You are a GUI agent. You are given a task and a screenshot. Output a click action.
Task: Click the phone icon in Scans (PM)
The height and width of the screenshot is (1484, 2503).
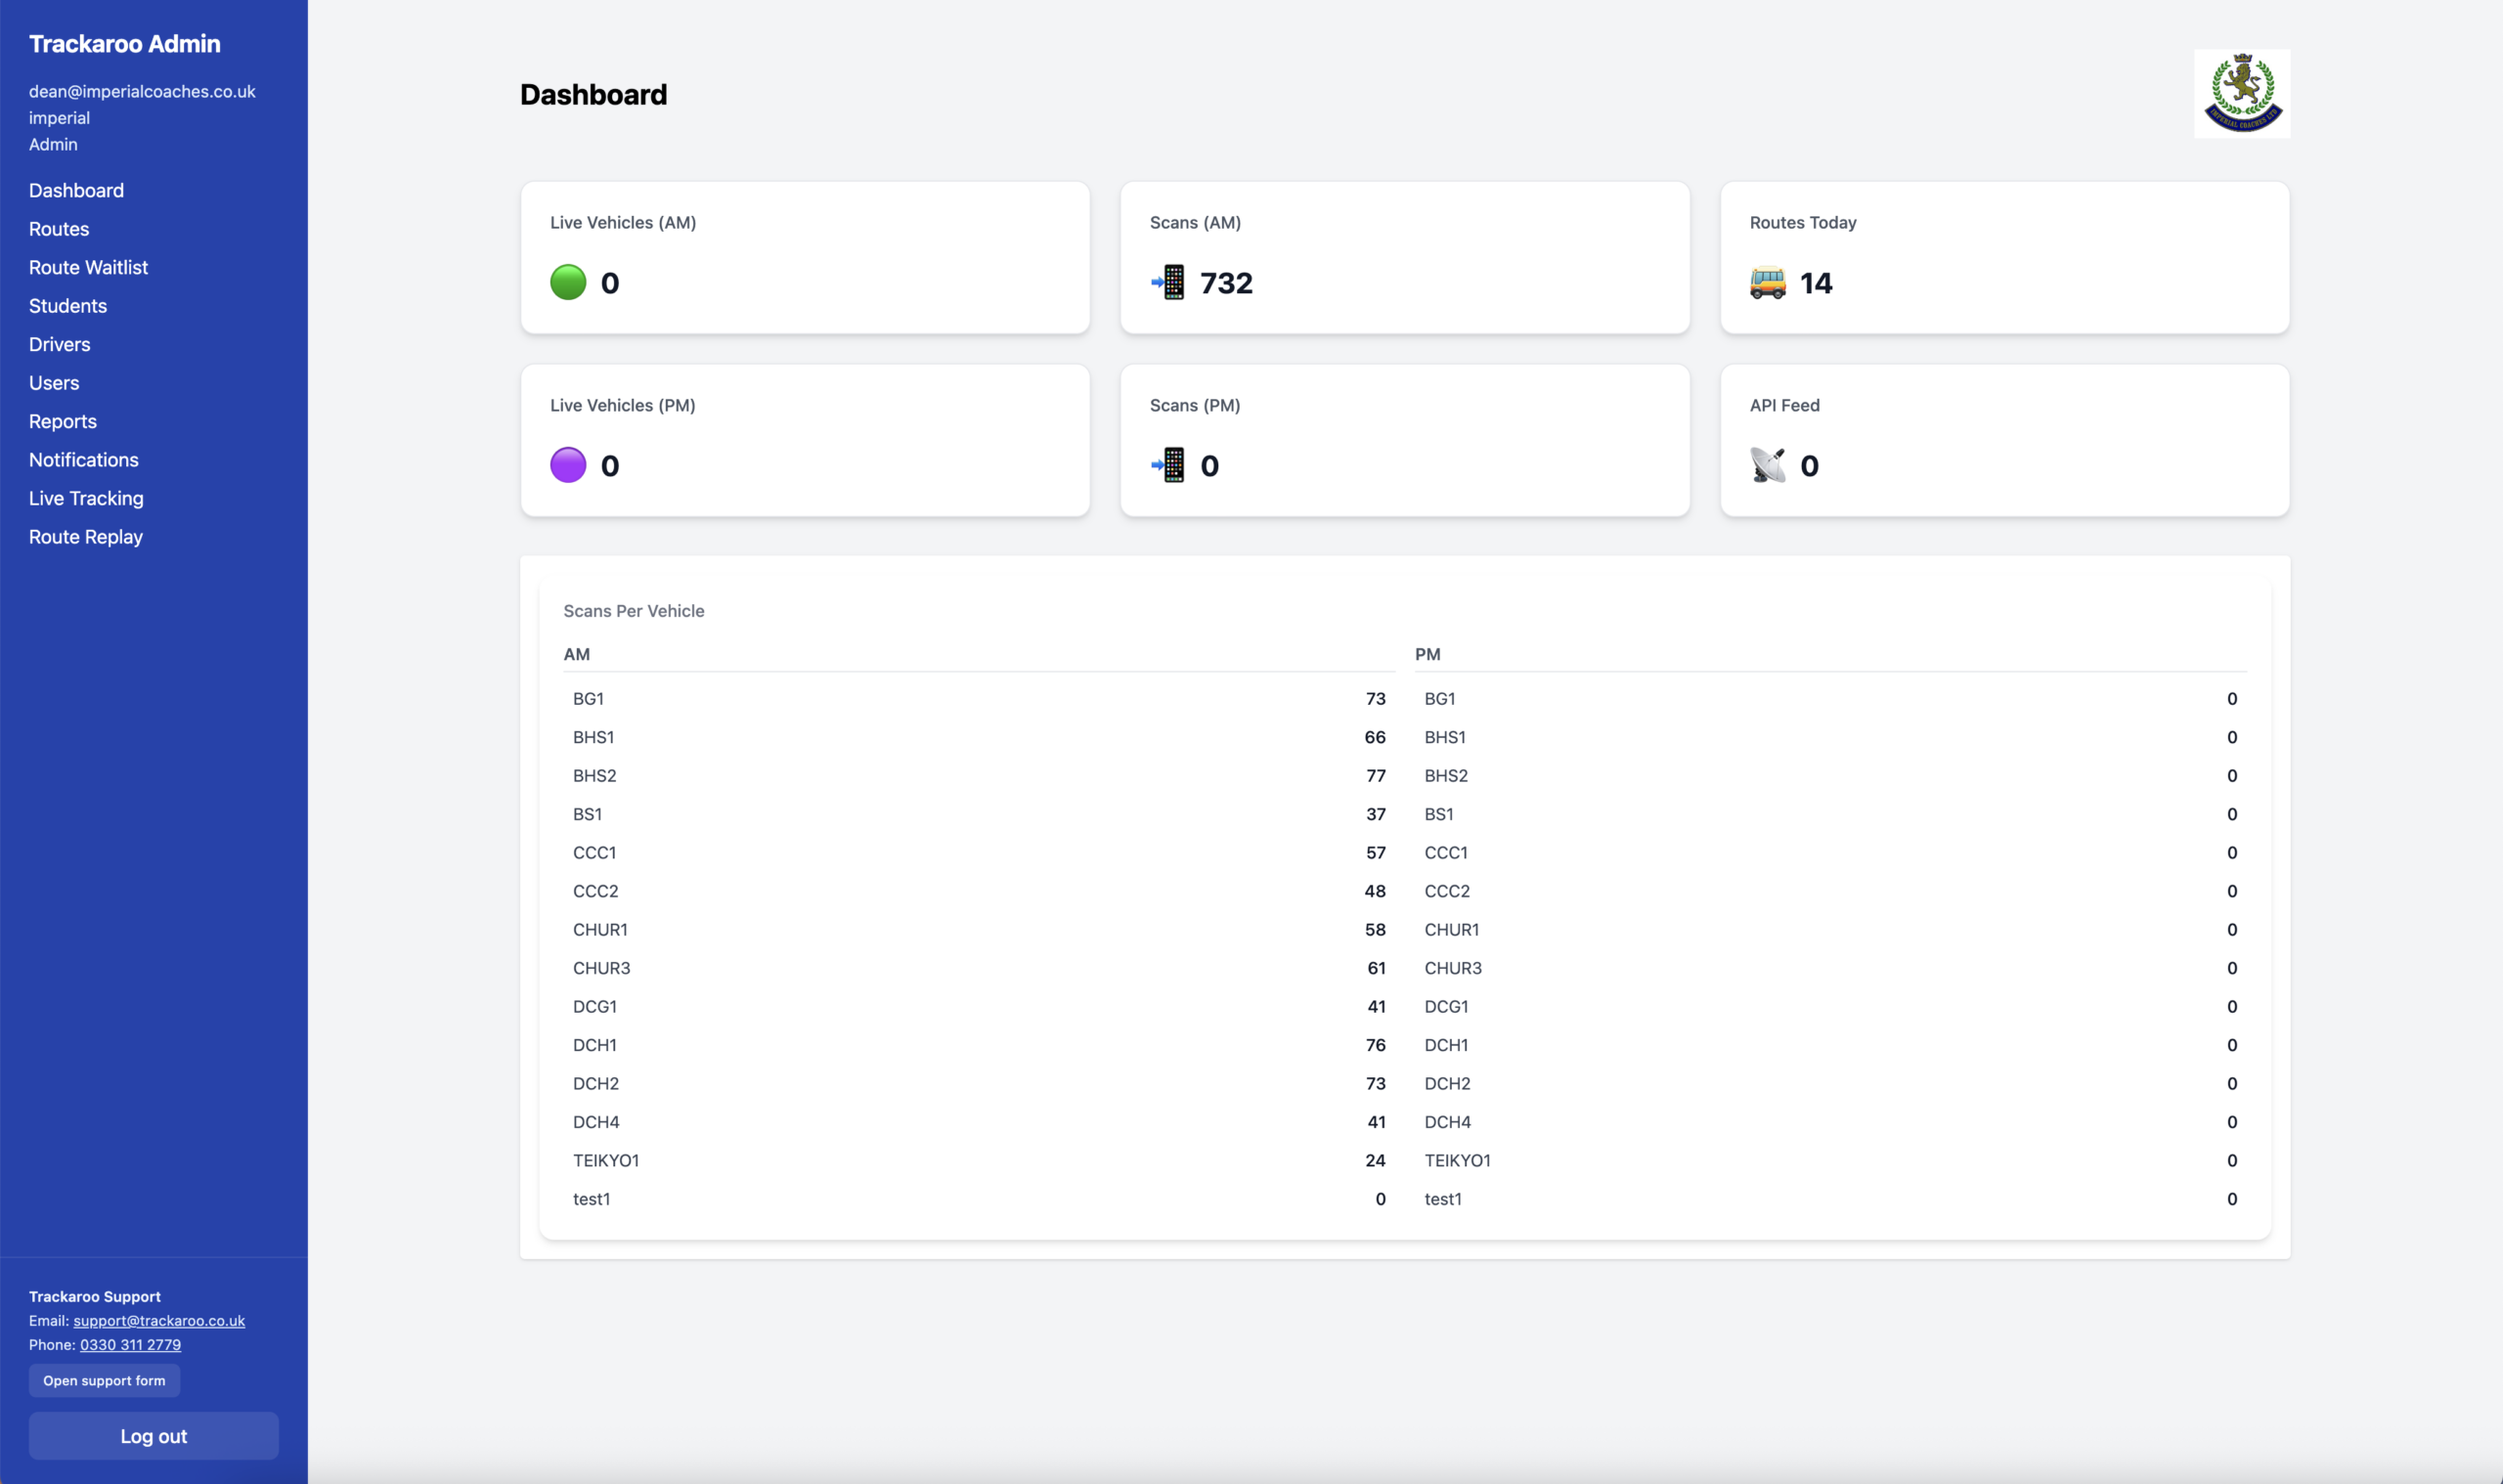pos(1168,465)
